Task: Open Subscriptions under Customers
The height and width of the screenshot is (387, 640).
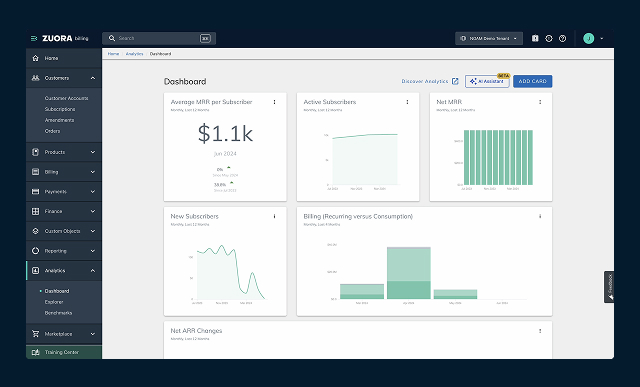Action: 60,109
